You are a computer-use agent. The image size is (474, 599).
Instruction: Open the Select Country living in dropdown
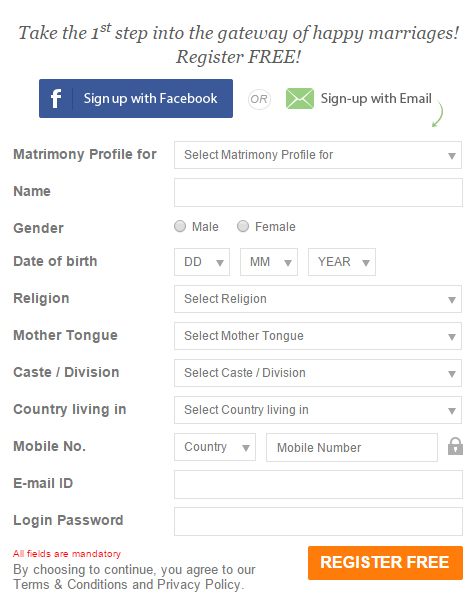(318, 410)
